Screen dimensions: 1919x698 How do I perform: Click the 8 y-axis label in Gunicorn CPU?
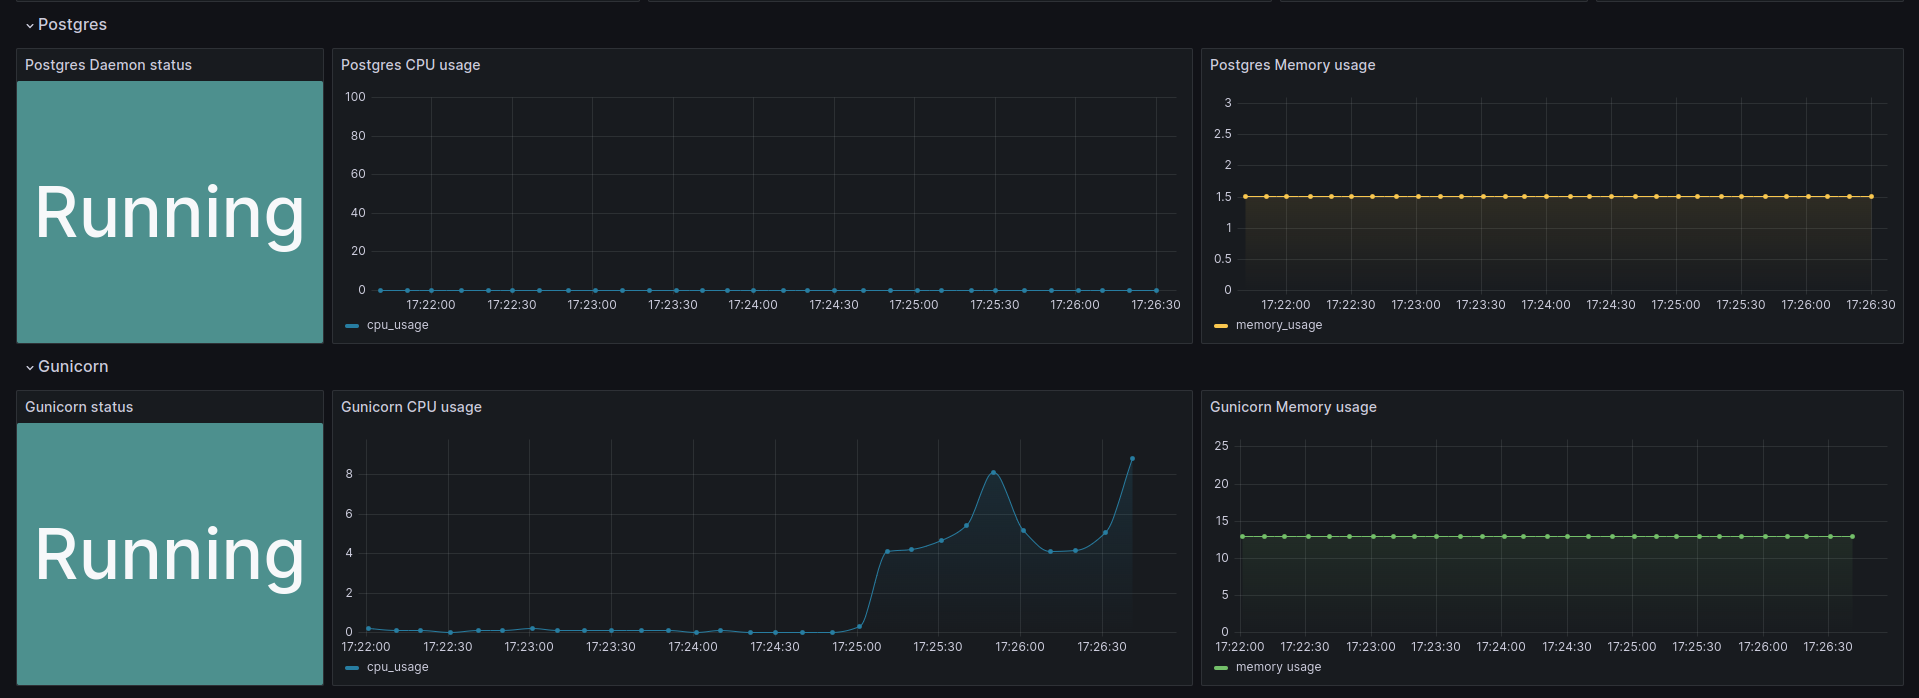[x=349, y=474]
